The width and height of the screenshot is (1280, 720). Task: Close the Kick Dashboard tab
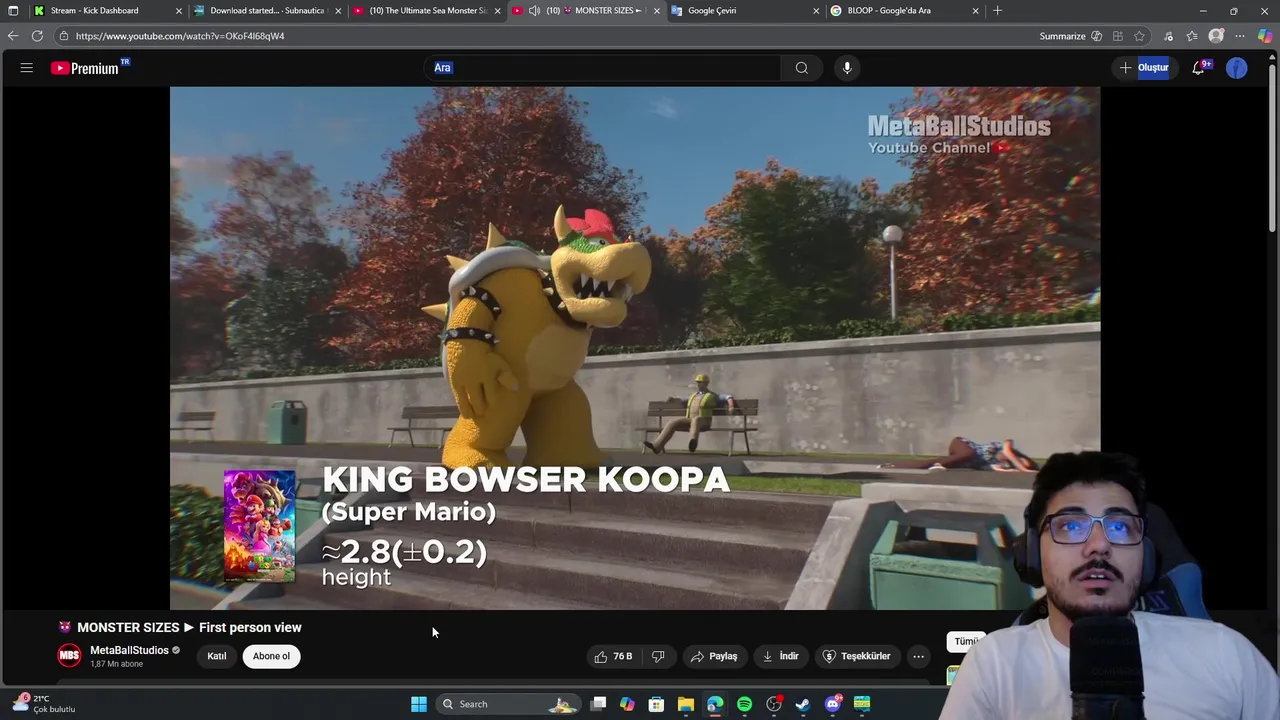(x=179, y=11)
